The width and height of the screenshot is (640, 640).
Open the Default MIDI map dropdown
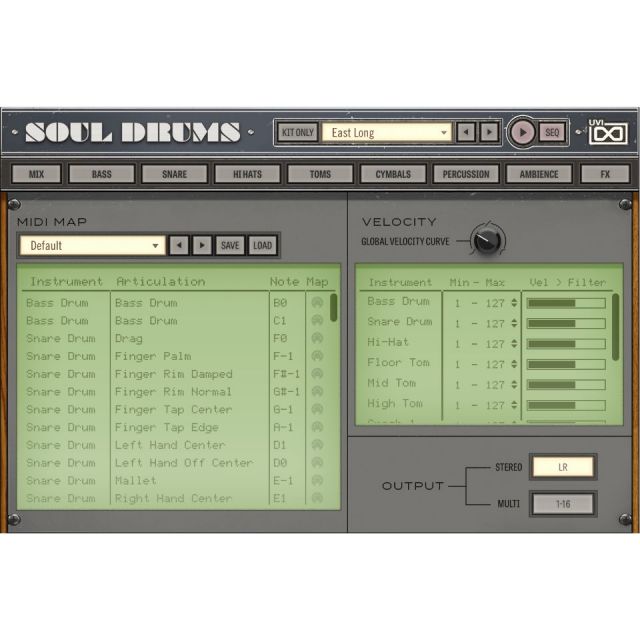pos(93,246)
